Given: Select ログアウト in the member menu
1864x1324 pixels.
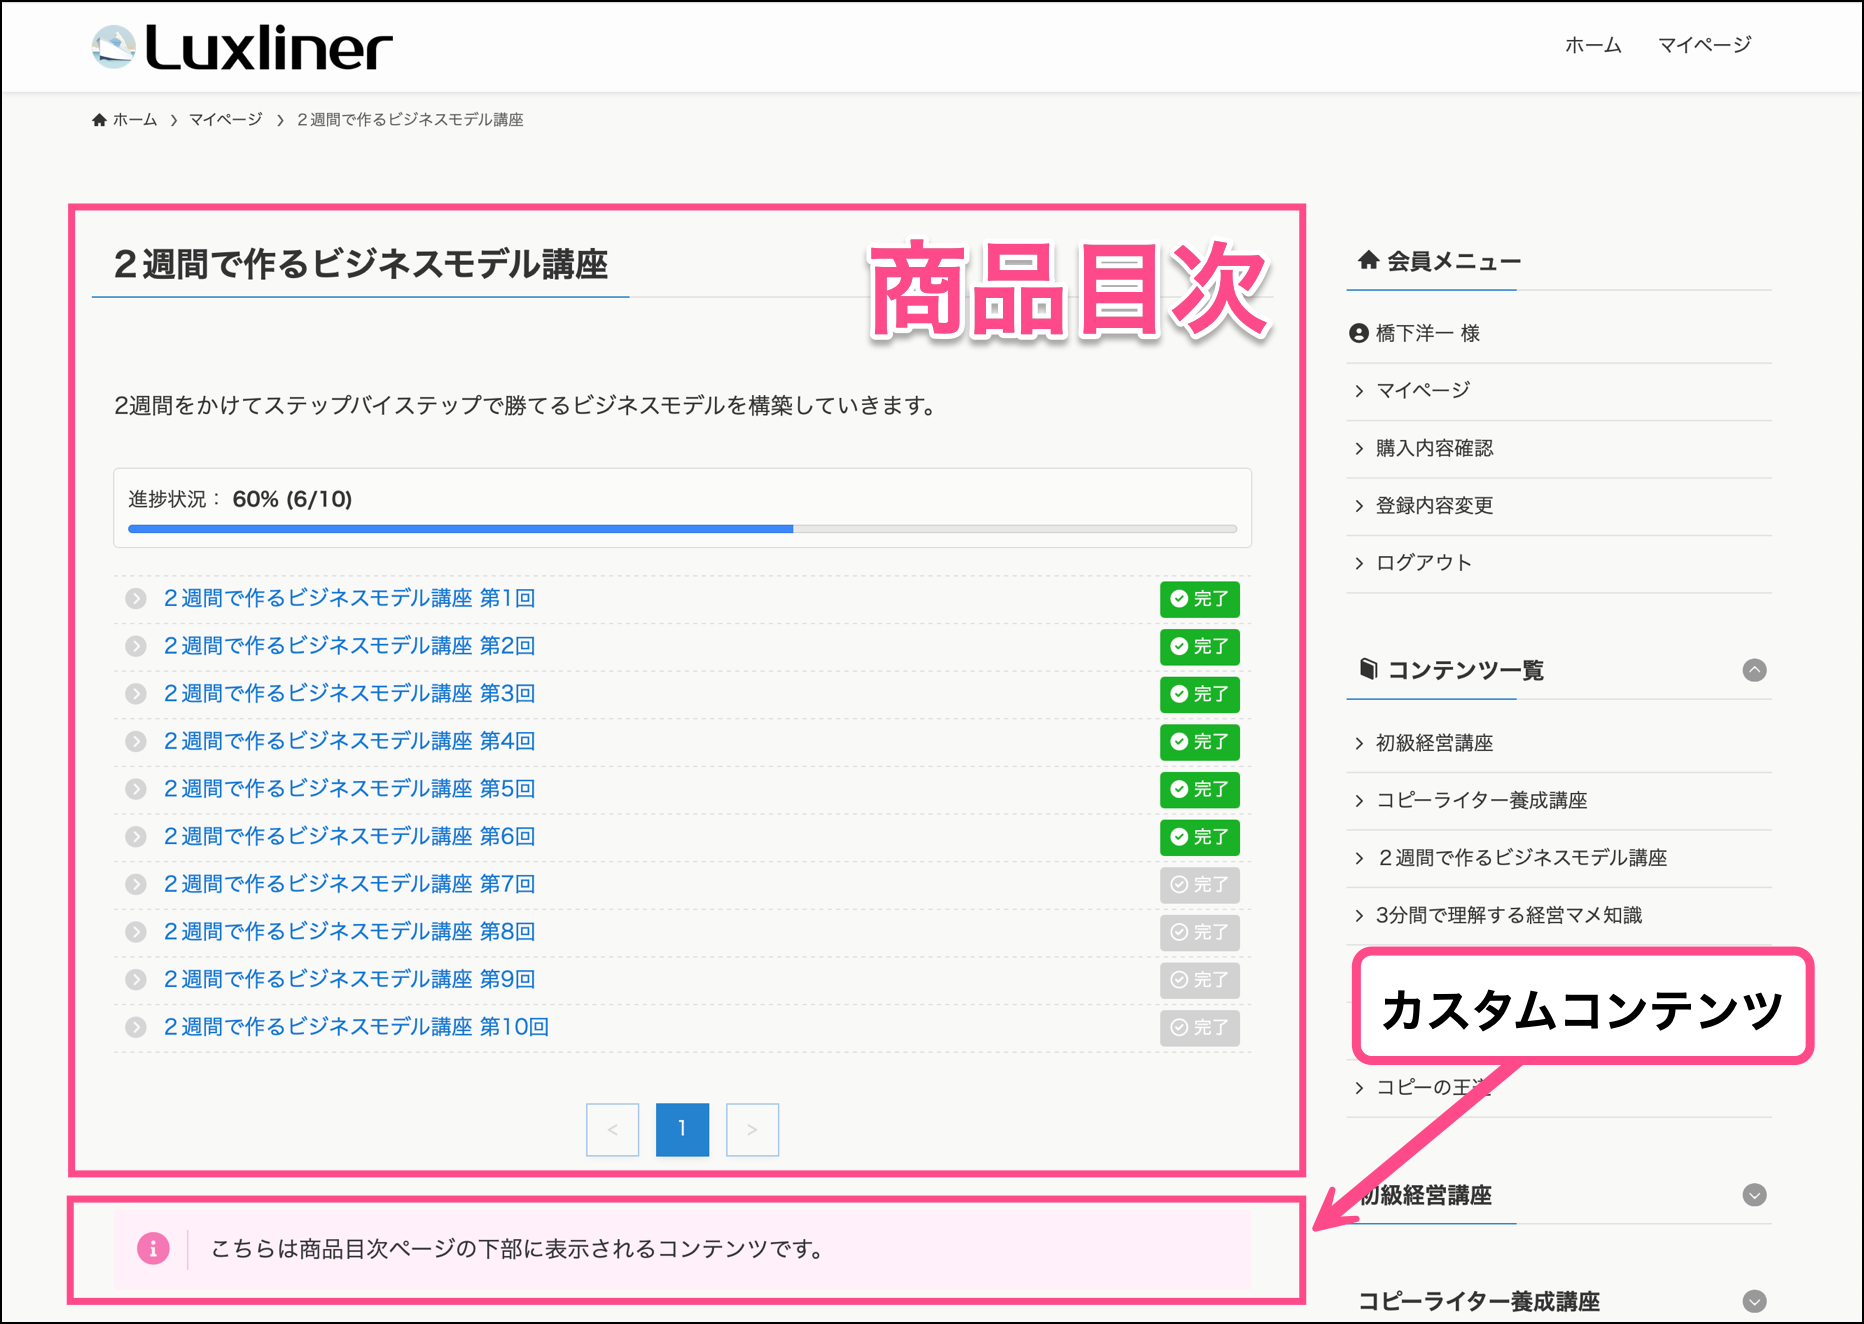Looking at the screenshot, I should click(x=1423, y=563).
